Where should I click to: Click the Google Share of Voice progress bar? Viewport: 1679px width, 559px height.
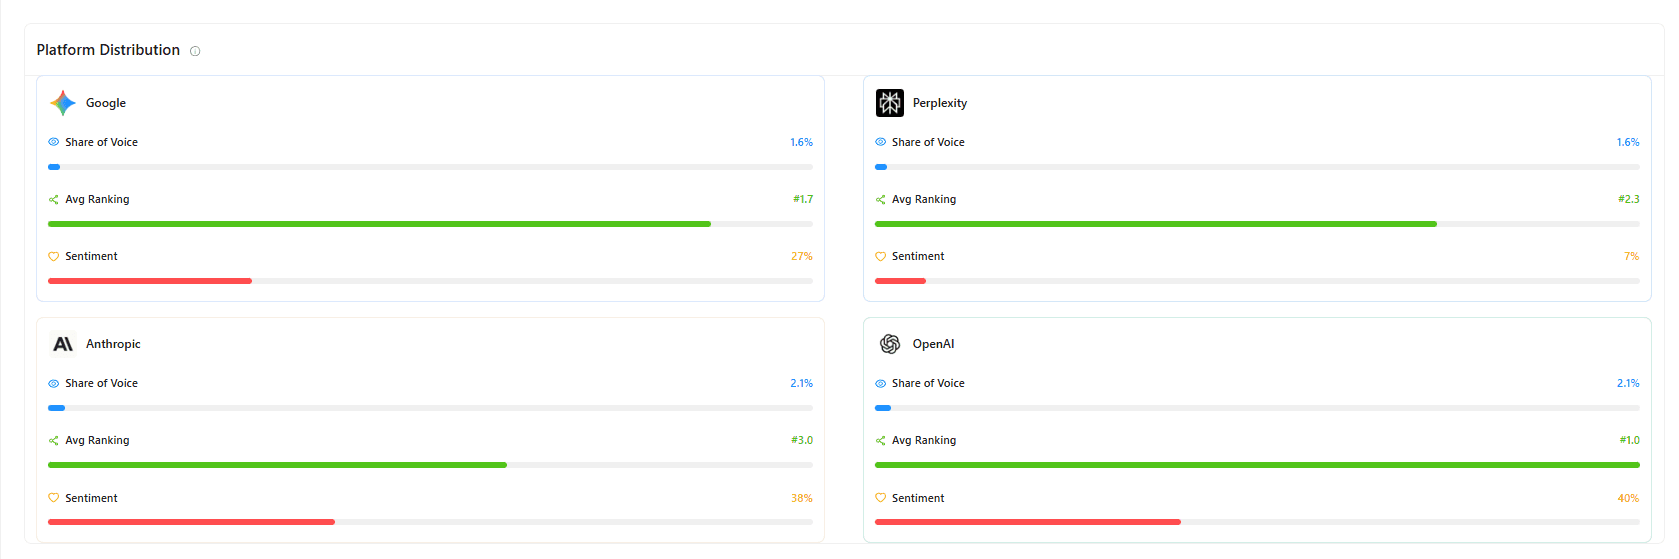tap(430, 167)
